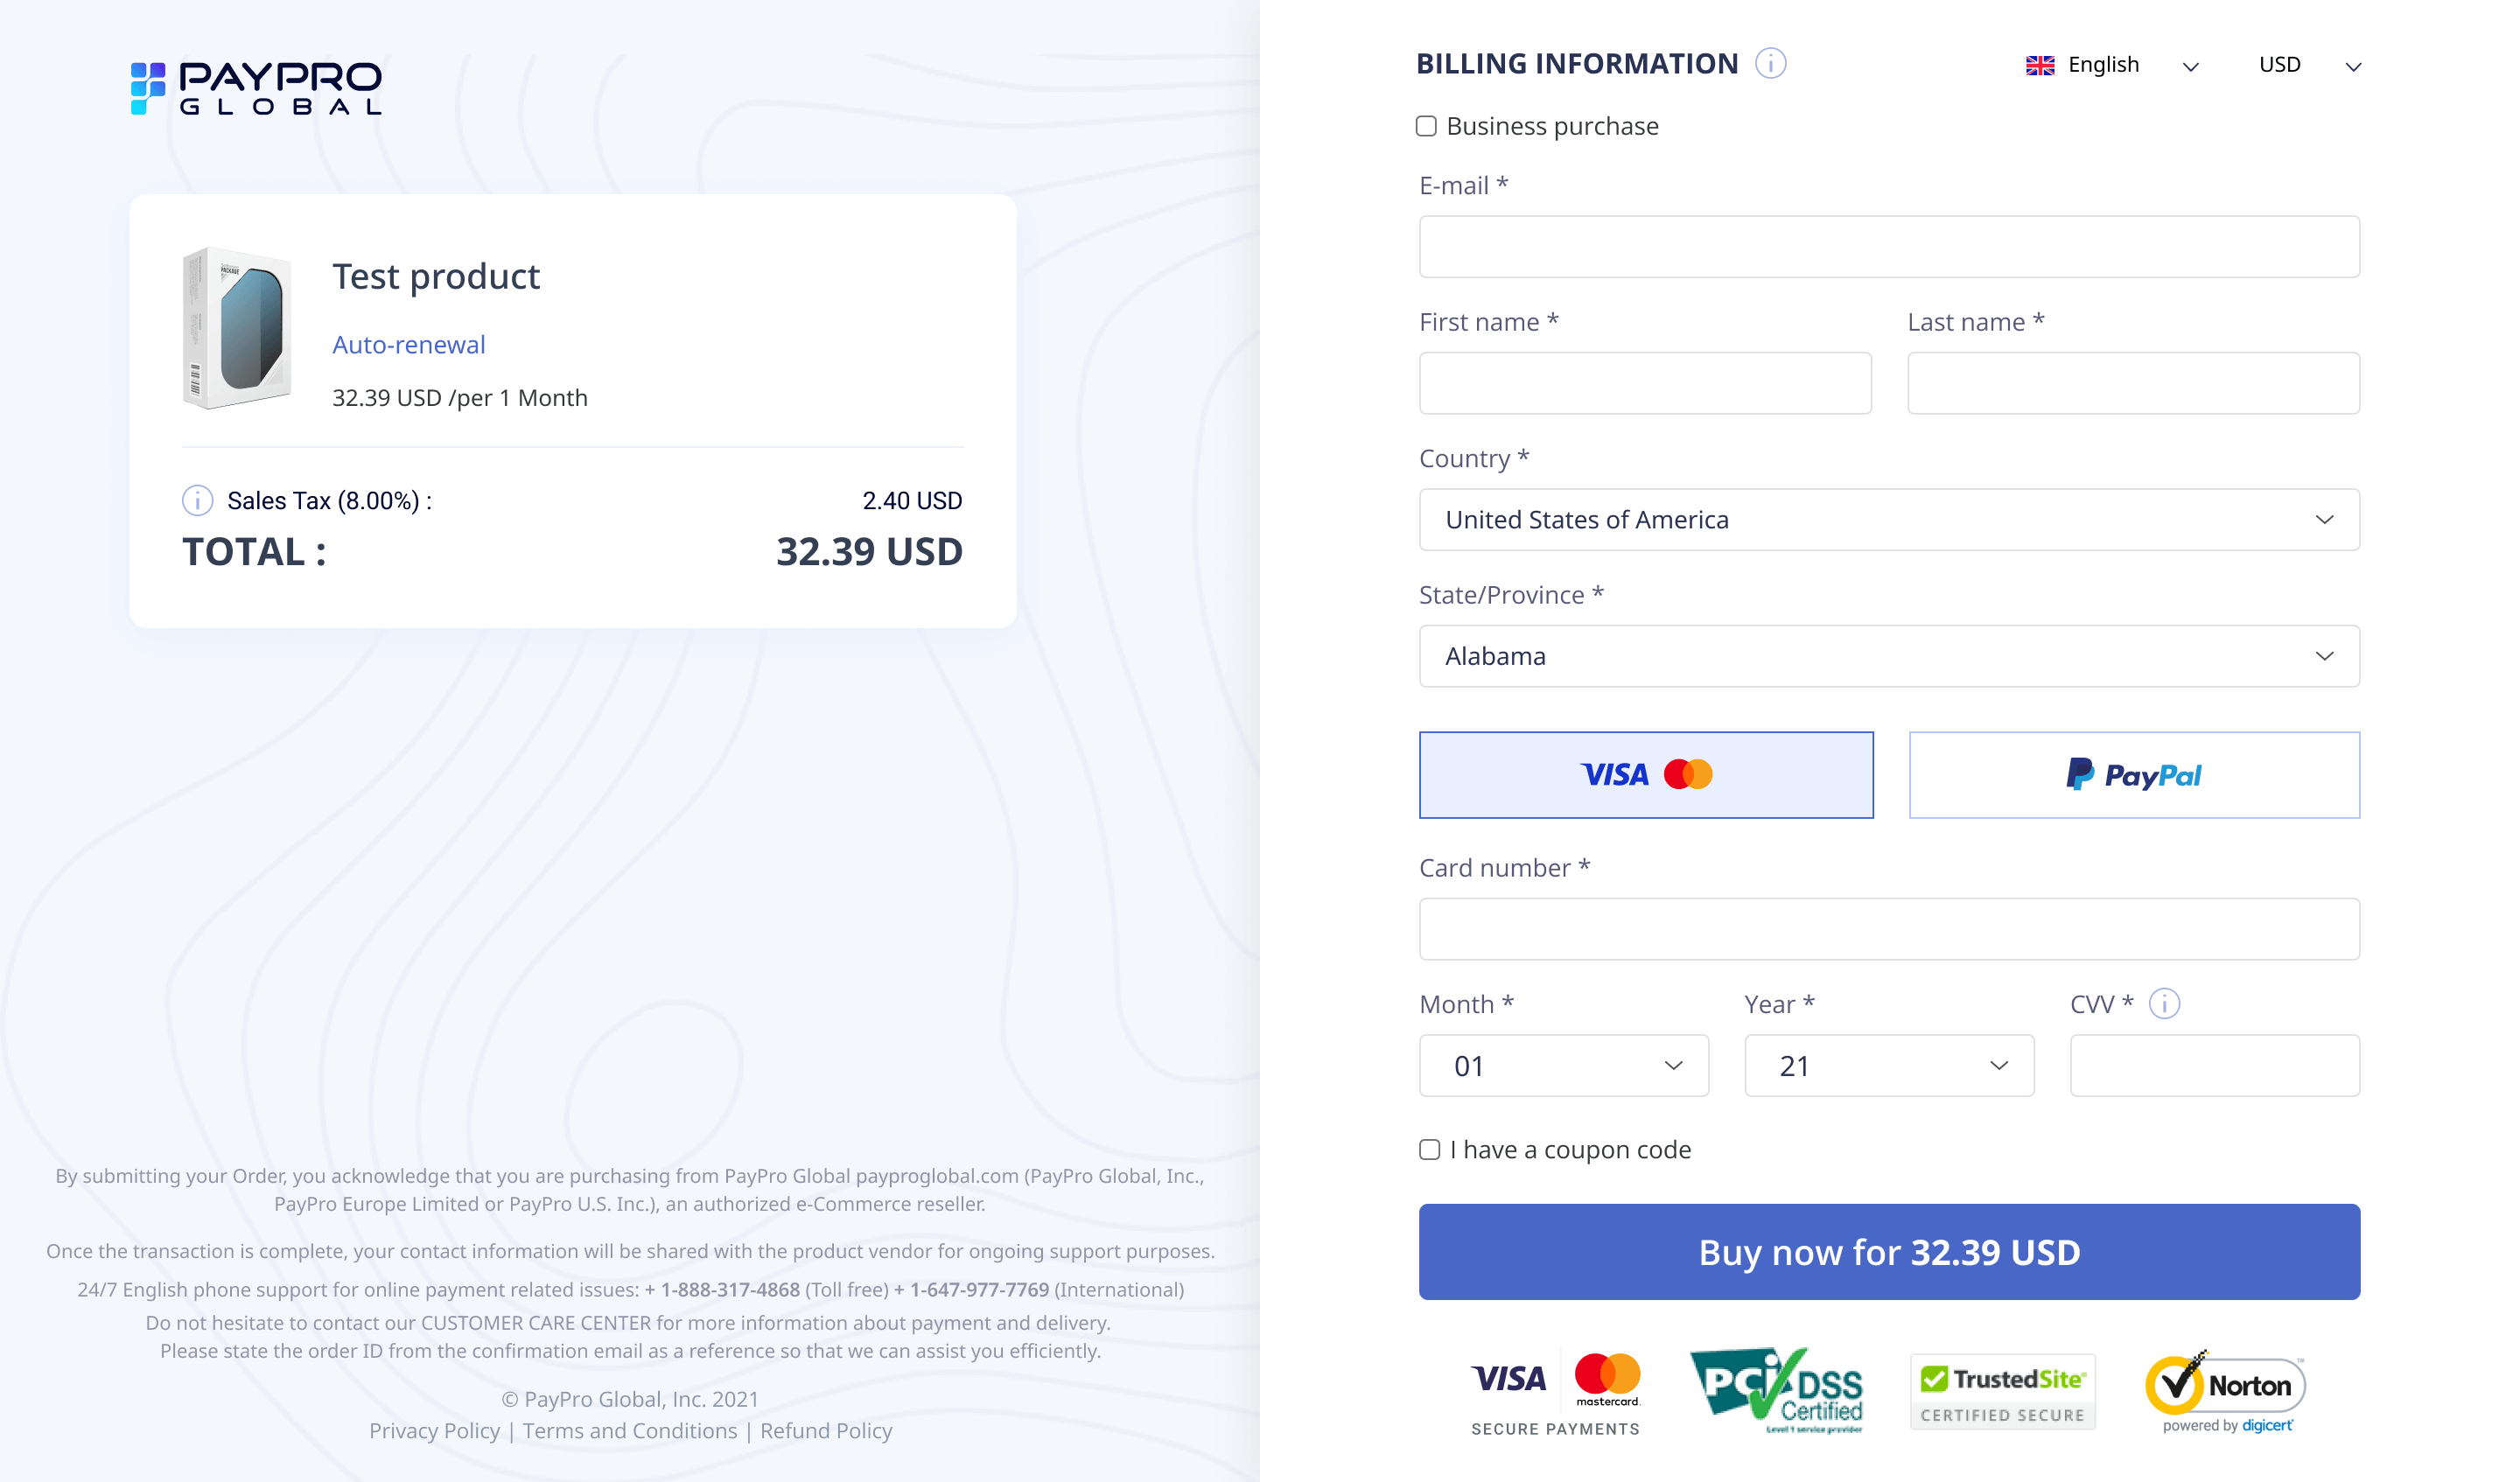Click the Test product box thumbnail
Viewport: 2520px width, 1482px height.
[237, 328]
